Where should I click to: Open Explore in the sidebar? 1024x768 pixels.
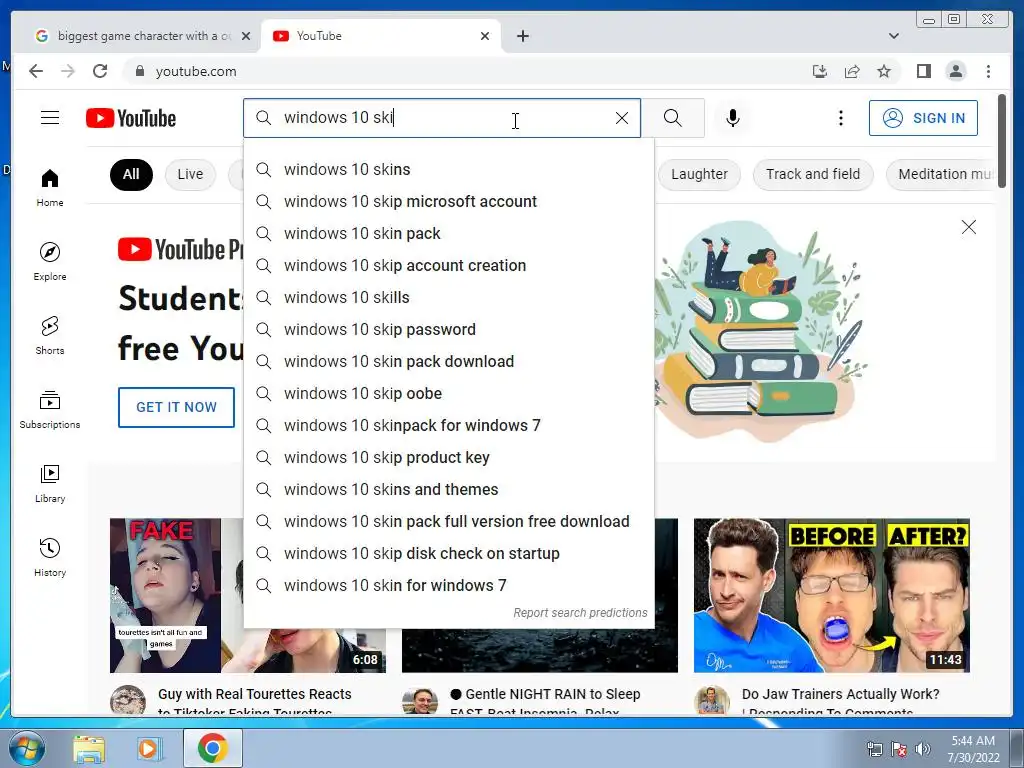coord(50,262)
